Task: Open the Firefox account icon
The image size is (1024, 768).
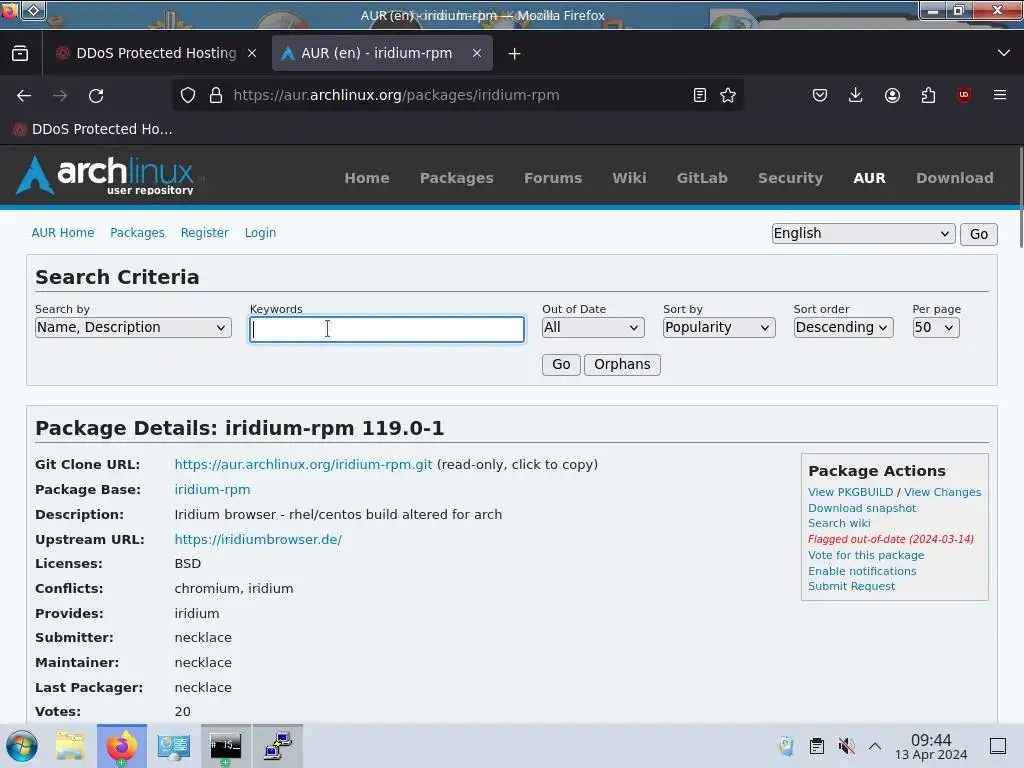Action: tap(892, 95)
